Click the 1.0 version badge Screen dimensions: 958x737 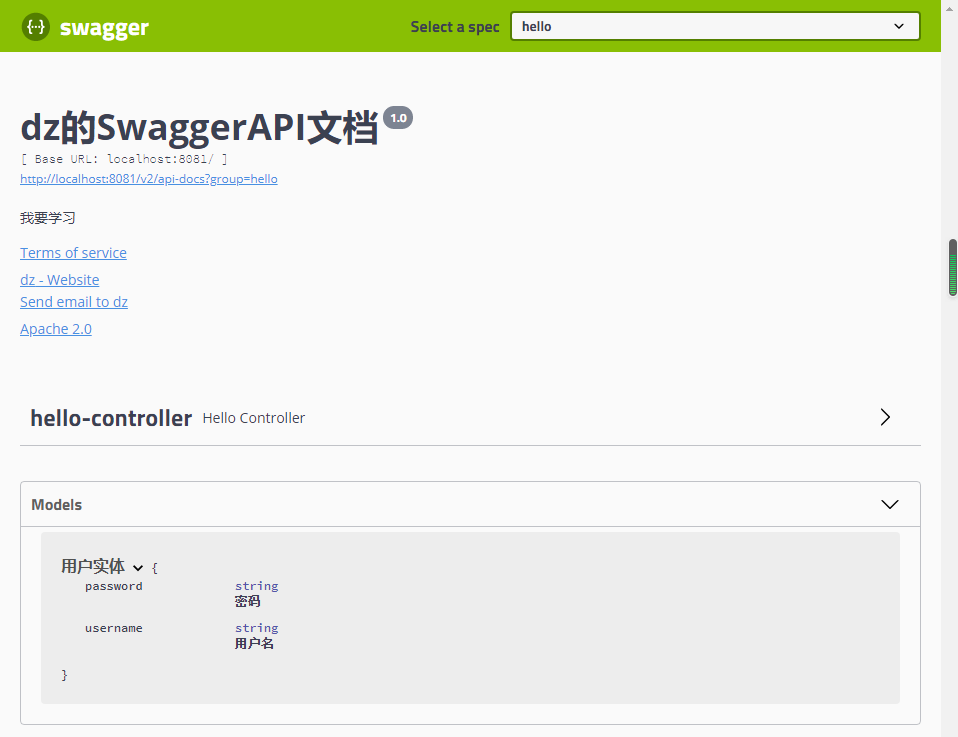[x=398, y=118]
